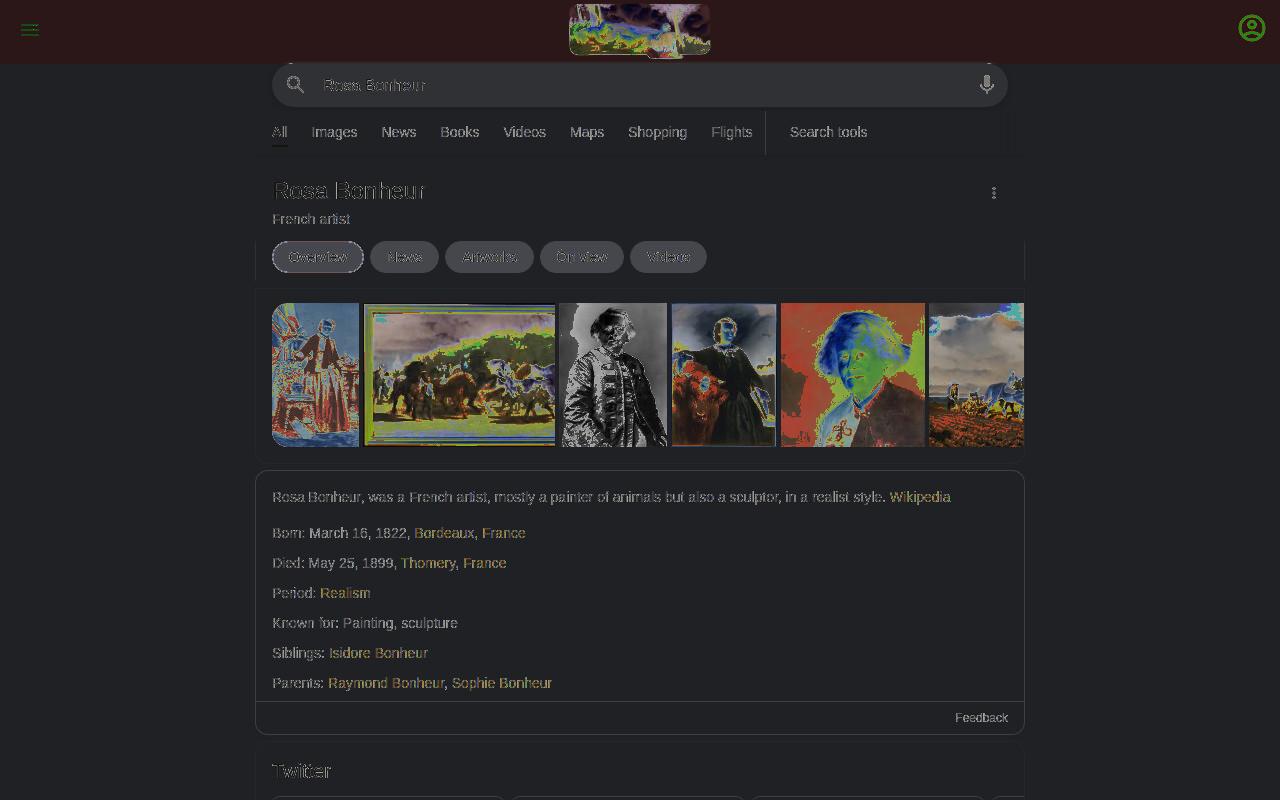
Task: Open the black-and-white portrait photo thumbnail
Action: [x=613, y=375]
